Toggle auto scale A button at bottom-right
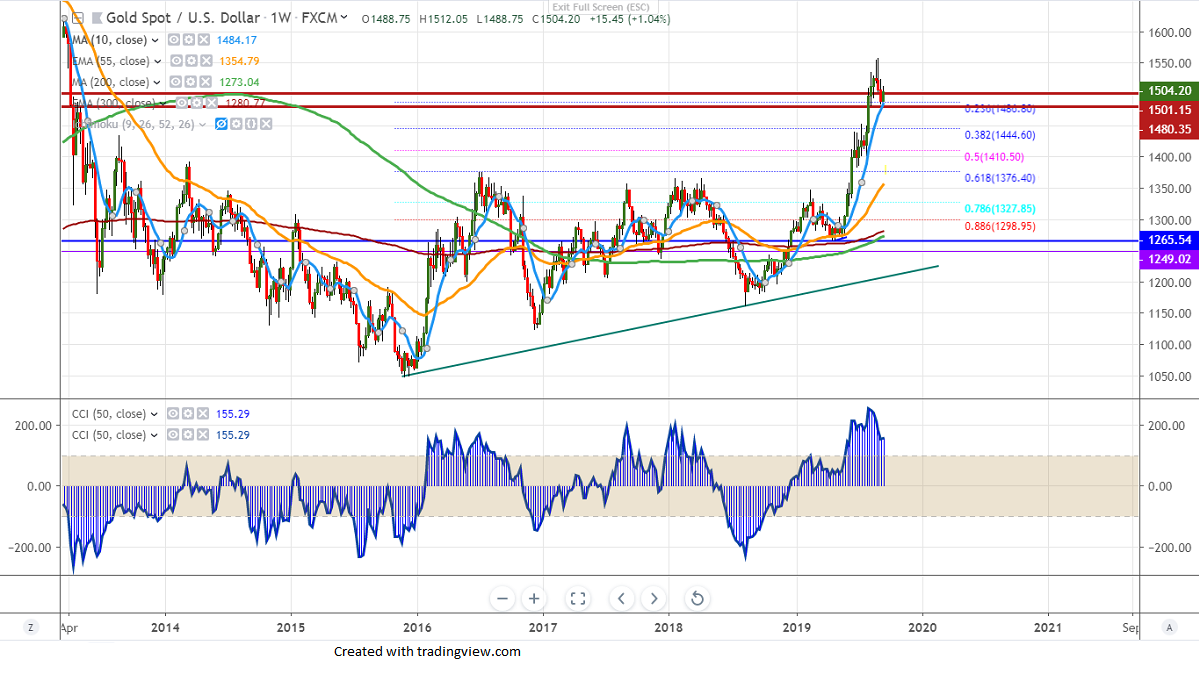This screenshot has height=675, width=1199. (1168, 627)
